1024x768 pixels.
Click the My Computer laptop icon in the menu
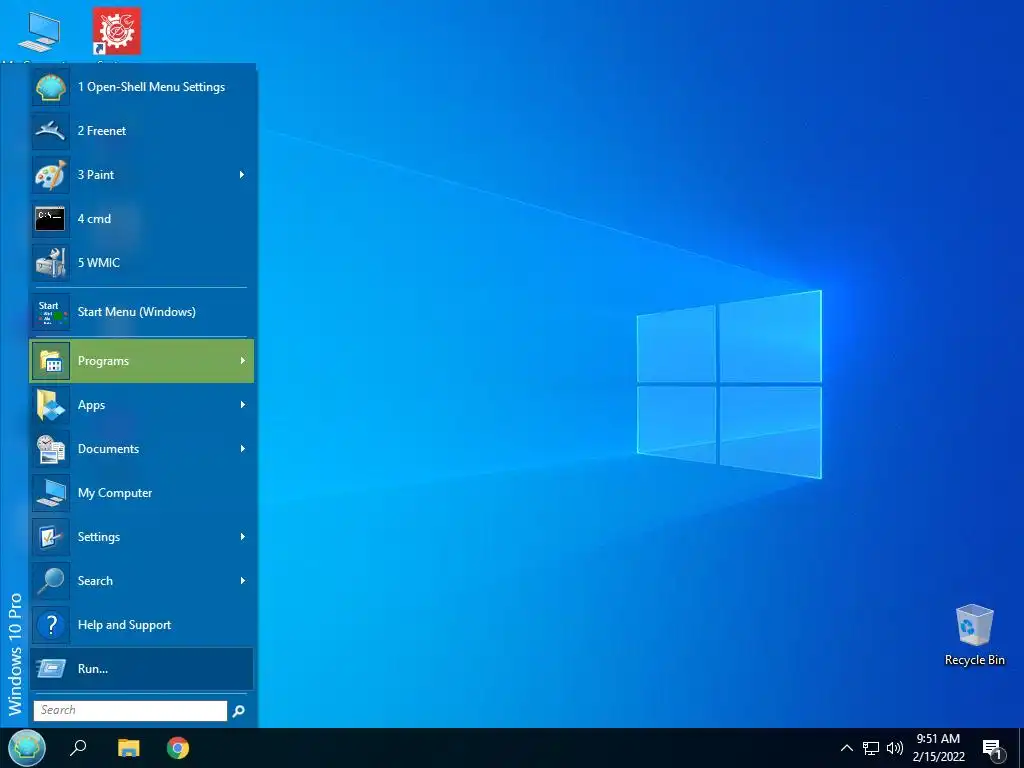click(50, 492)
